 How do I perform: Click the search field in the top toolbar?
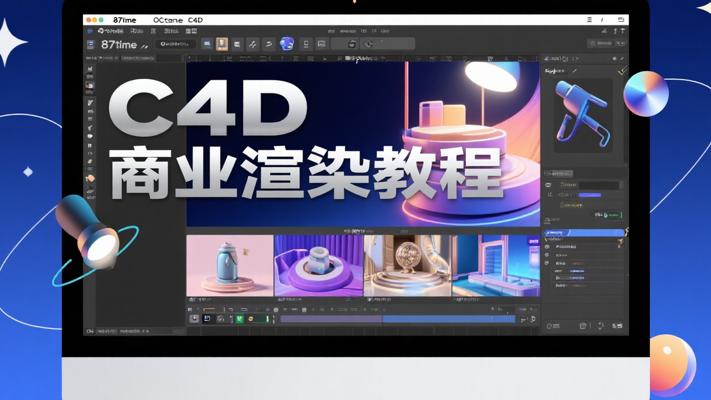pyautogui.click(x=175, y=44)
